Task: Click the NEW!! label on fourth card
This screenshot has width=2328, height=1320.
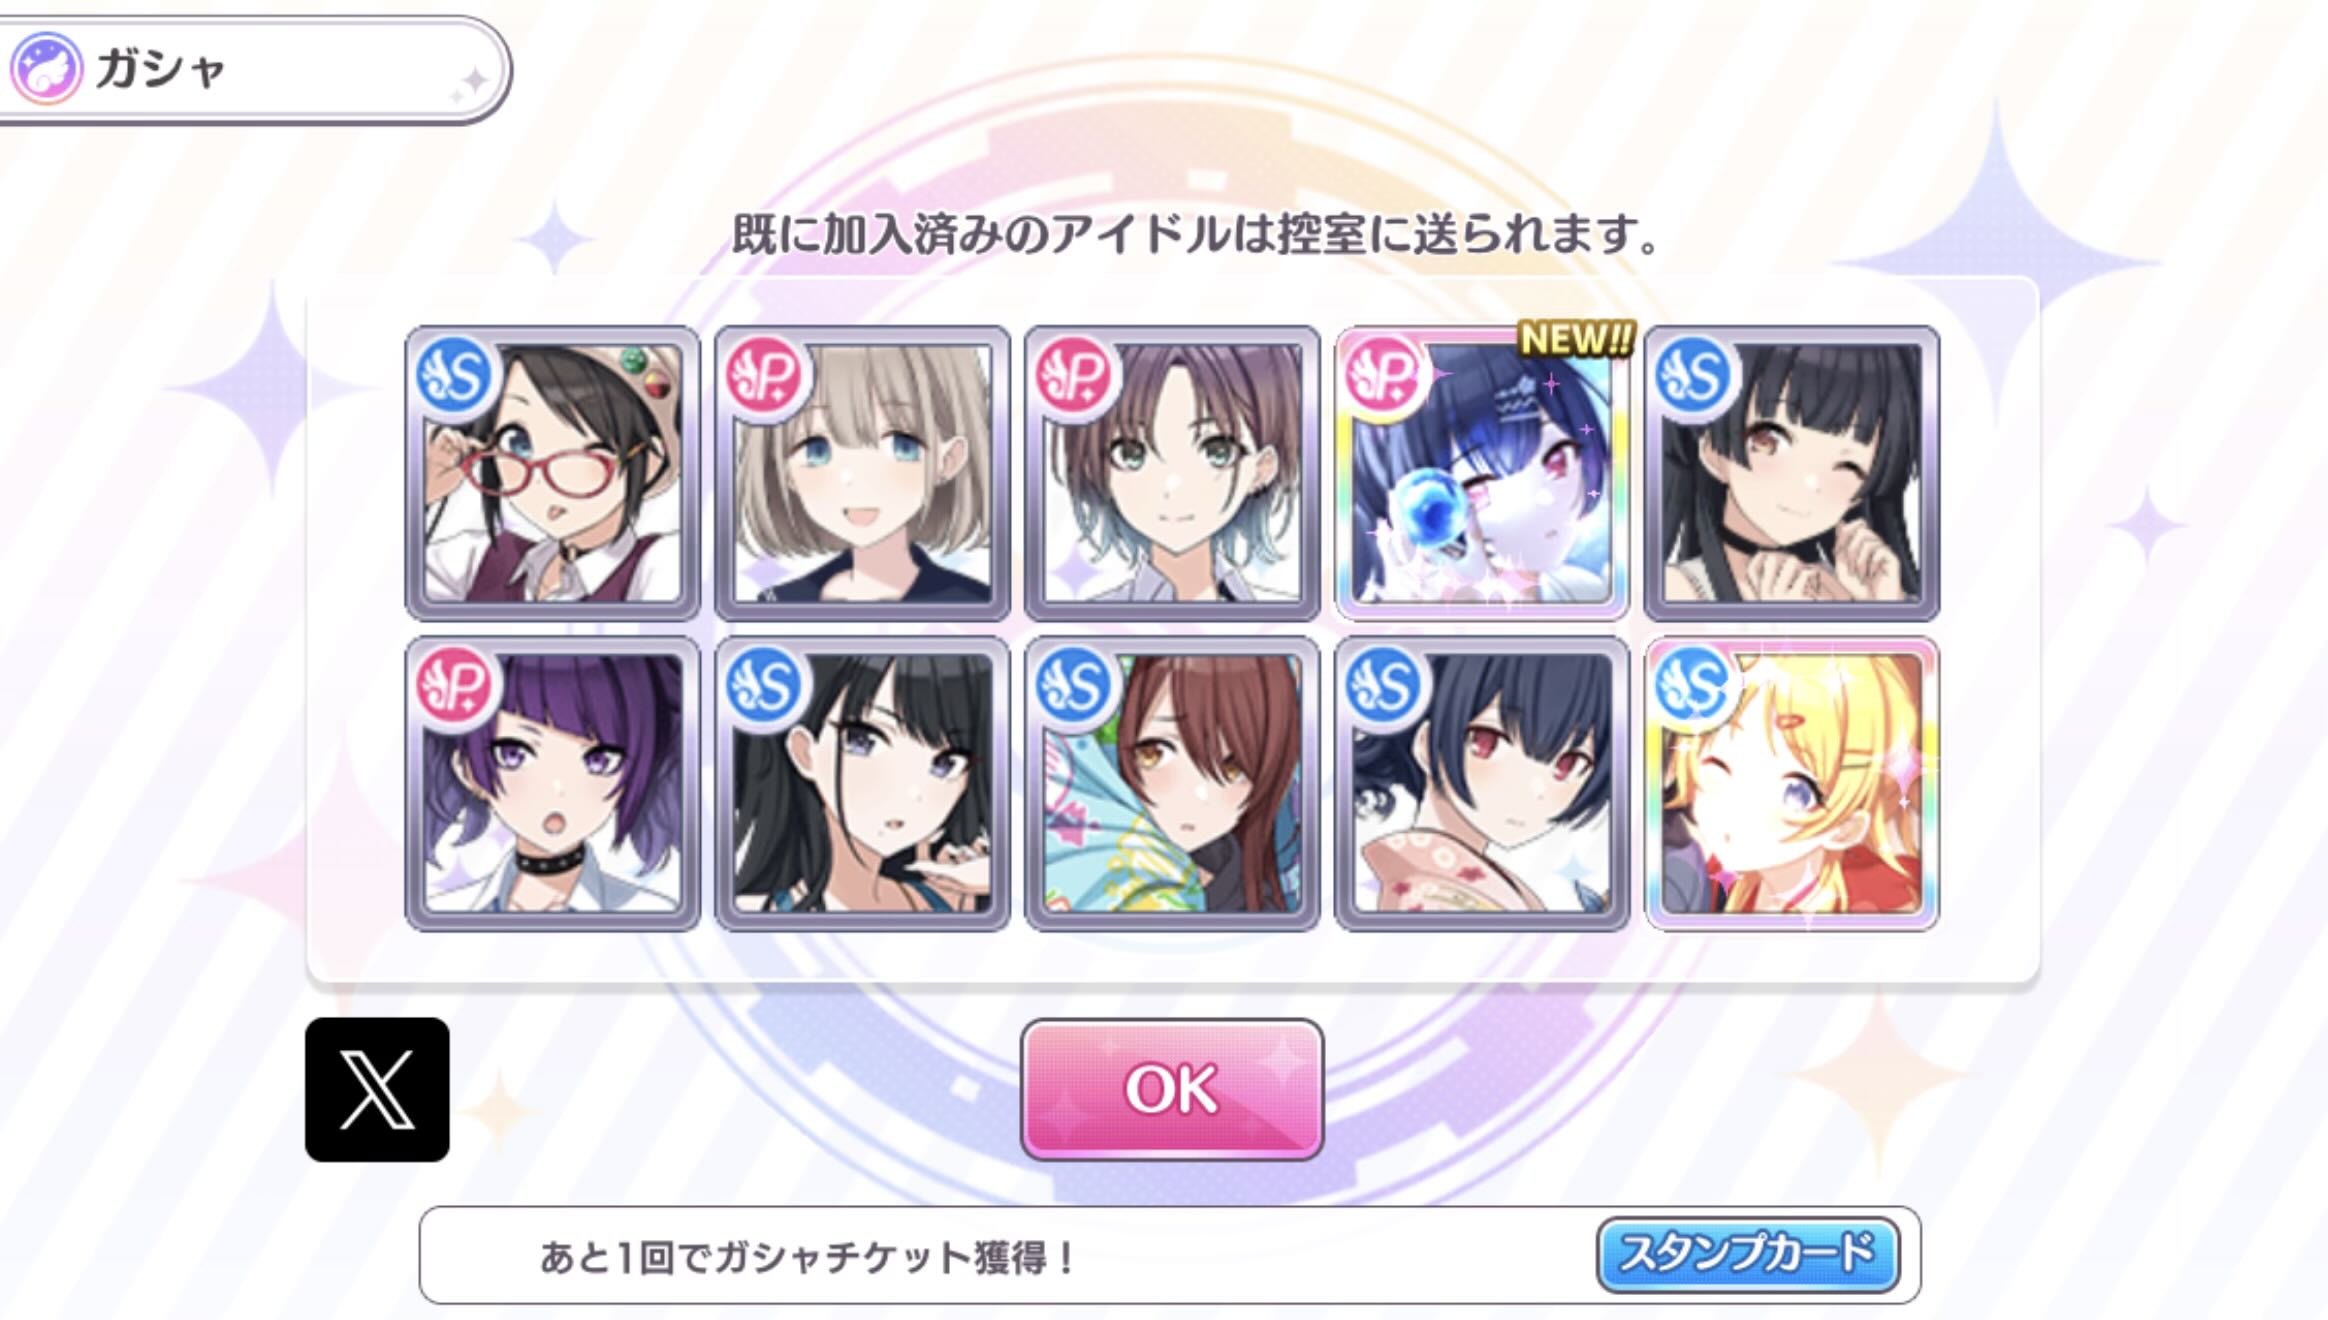Action: [1575, 338]
